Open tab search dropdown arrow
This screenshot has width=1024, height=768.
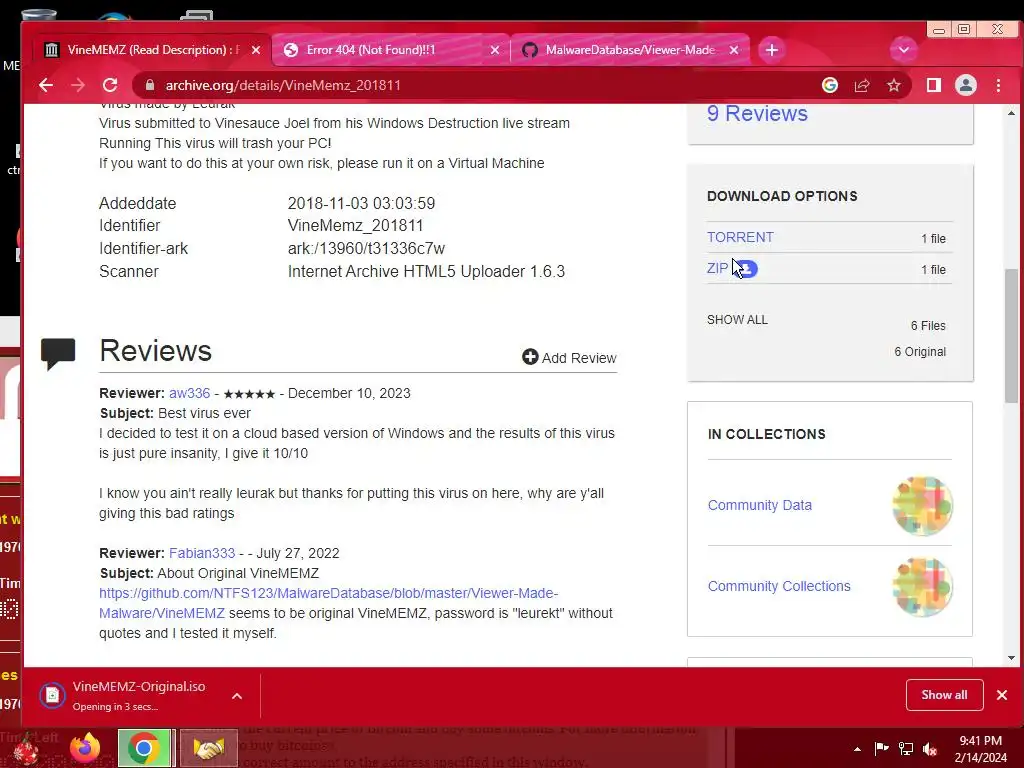pyautogui.click(x=904, y=50)
